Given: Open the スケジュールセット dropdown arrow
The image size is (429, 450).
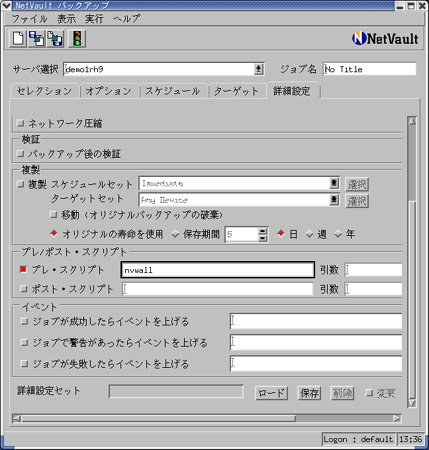Looking at the screenshot, I should [x=334, y=183].
